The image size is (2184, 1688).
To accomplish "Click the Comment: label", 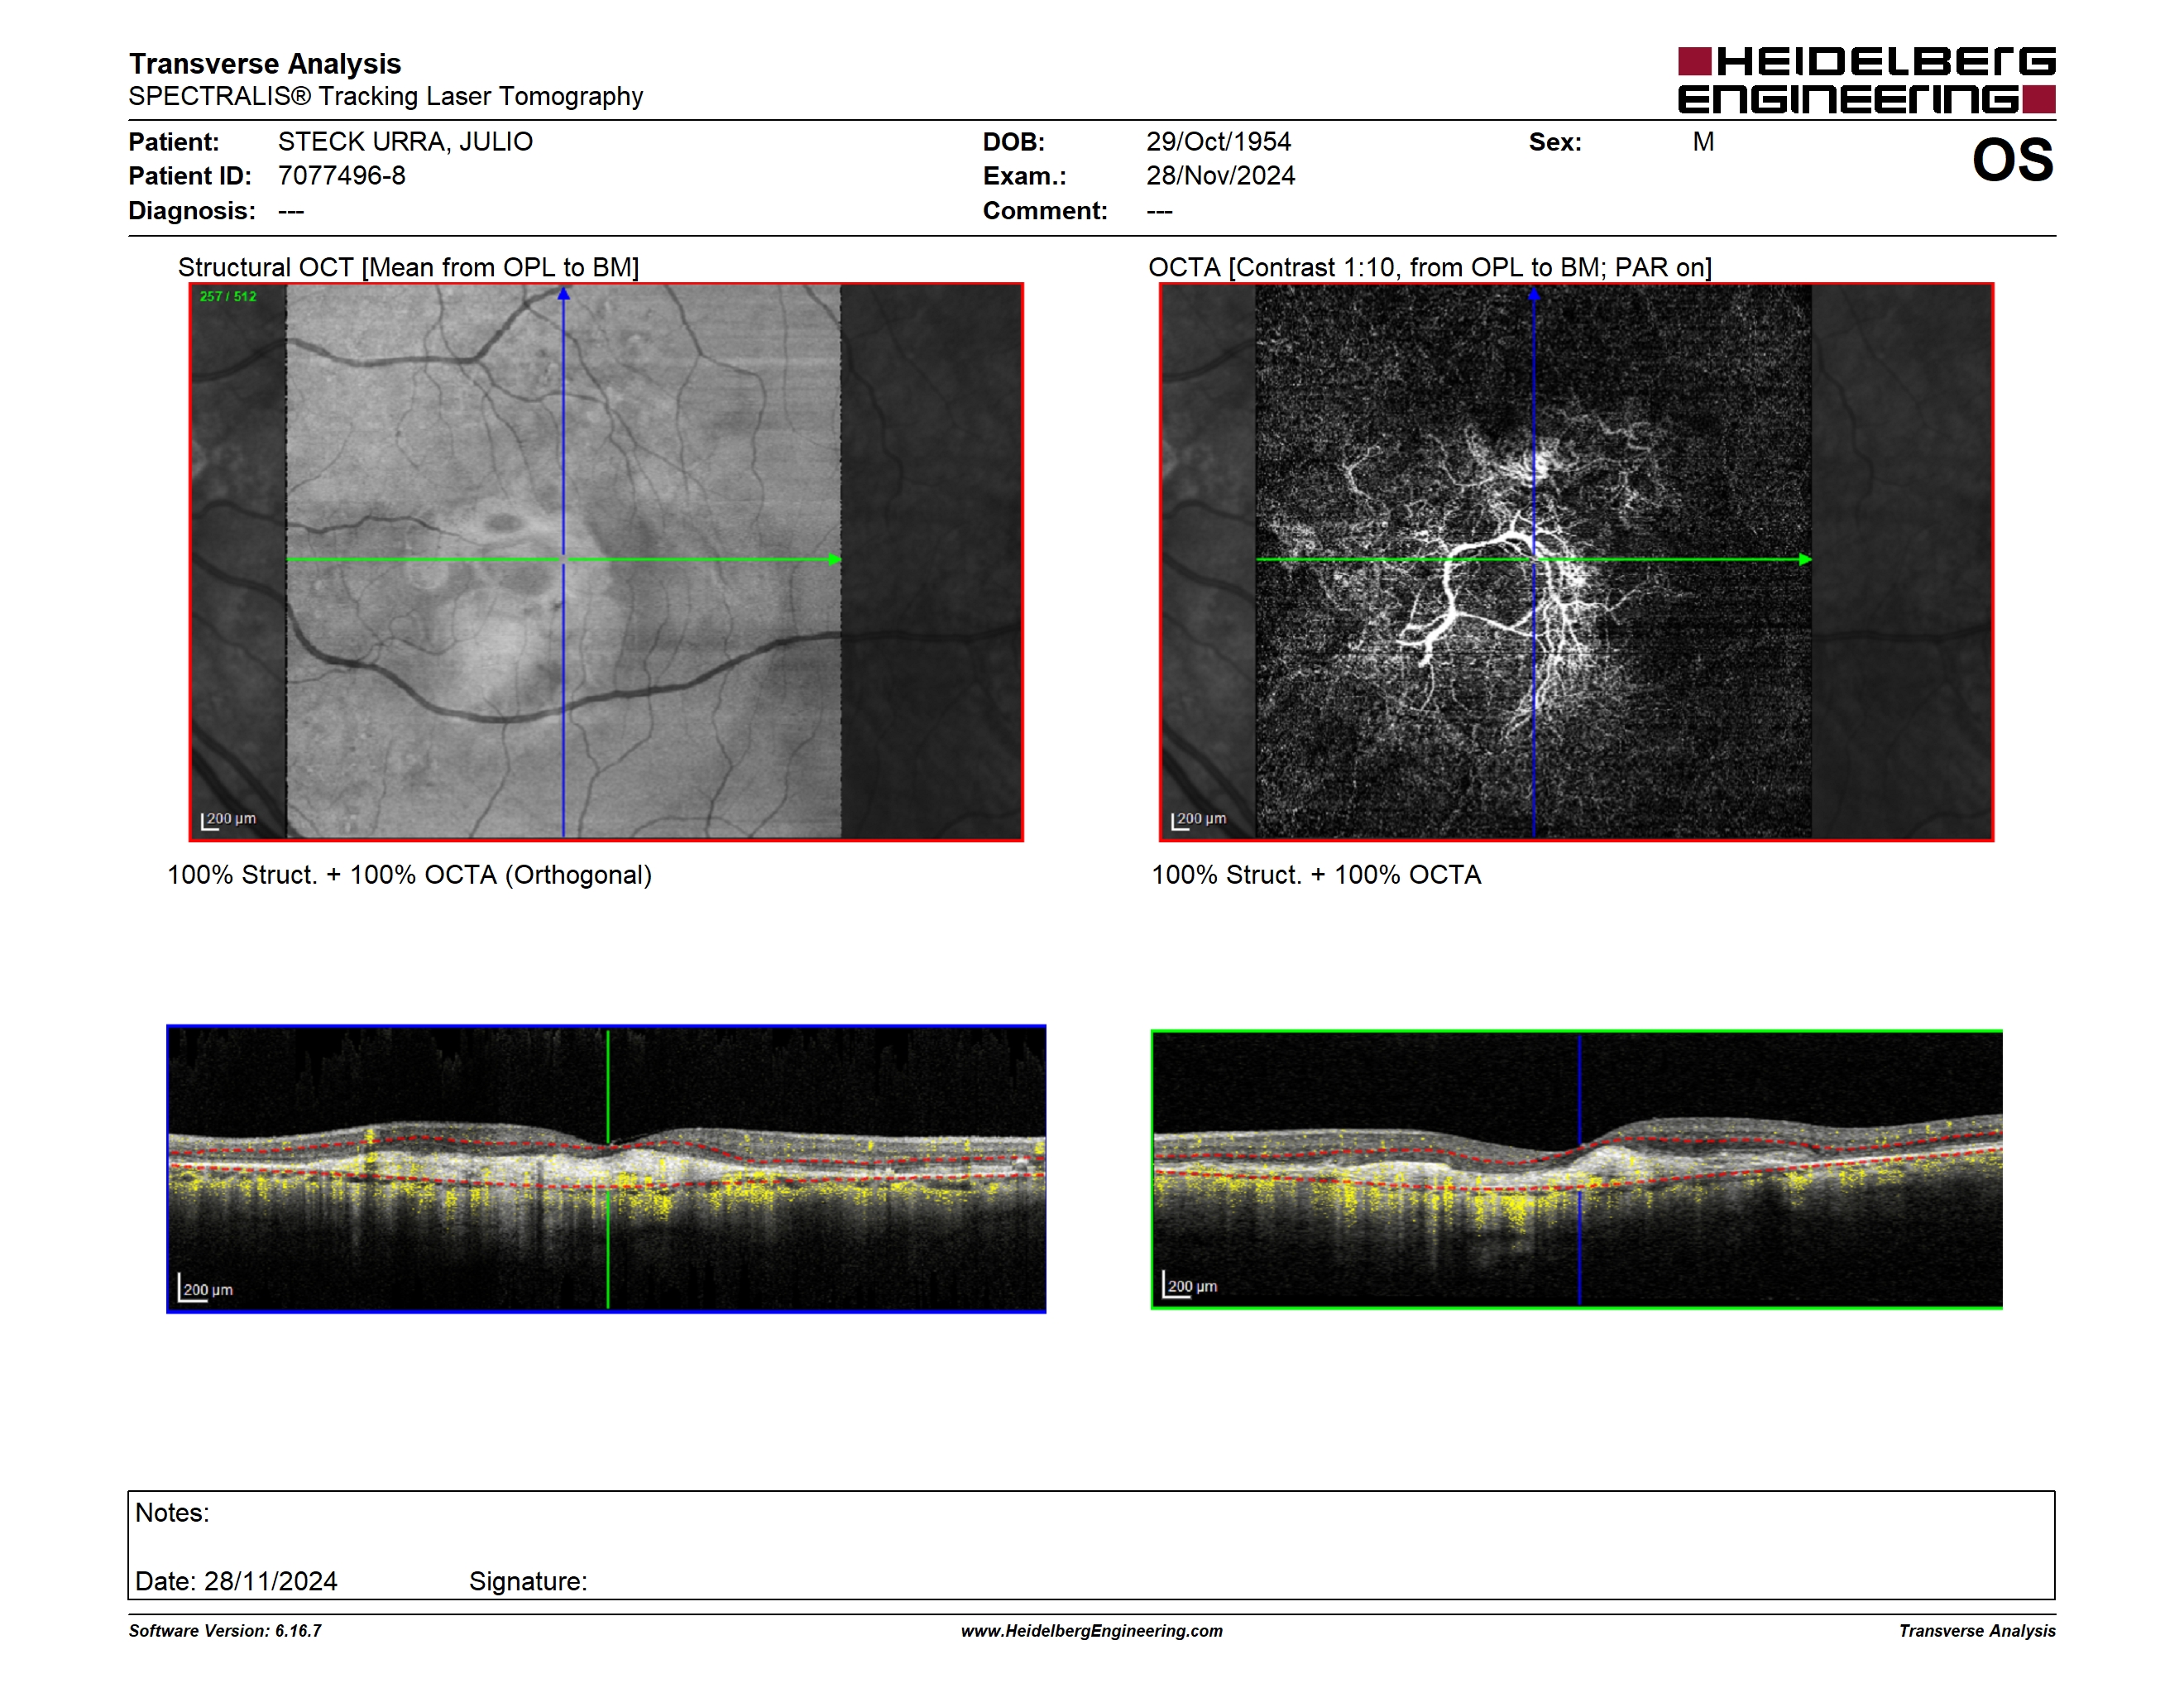I will coord(1045,211).
